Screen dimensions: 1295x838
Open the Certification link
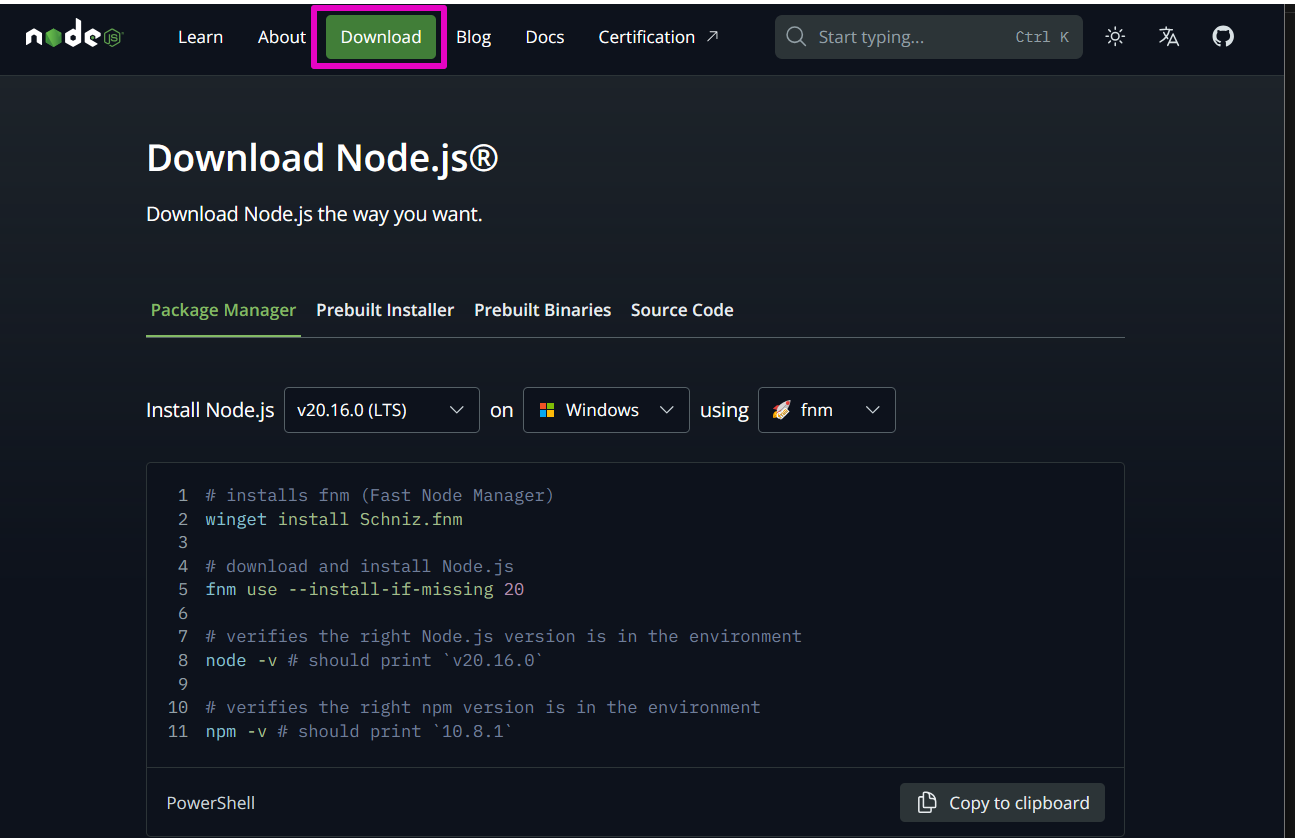658,37
